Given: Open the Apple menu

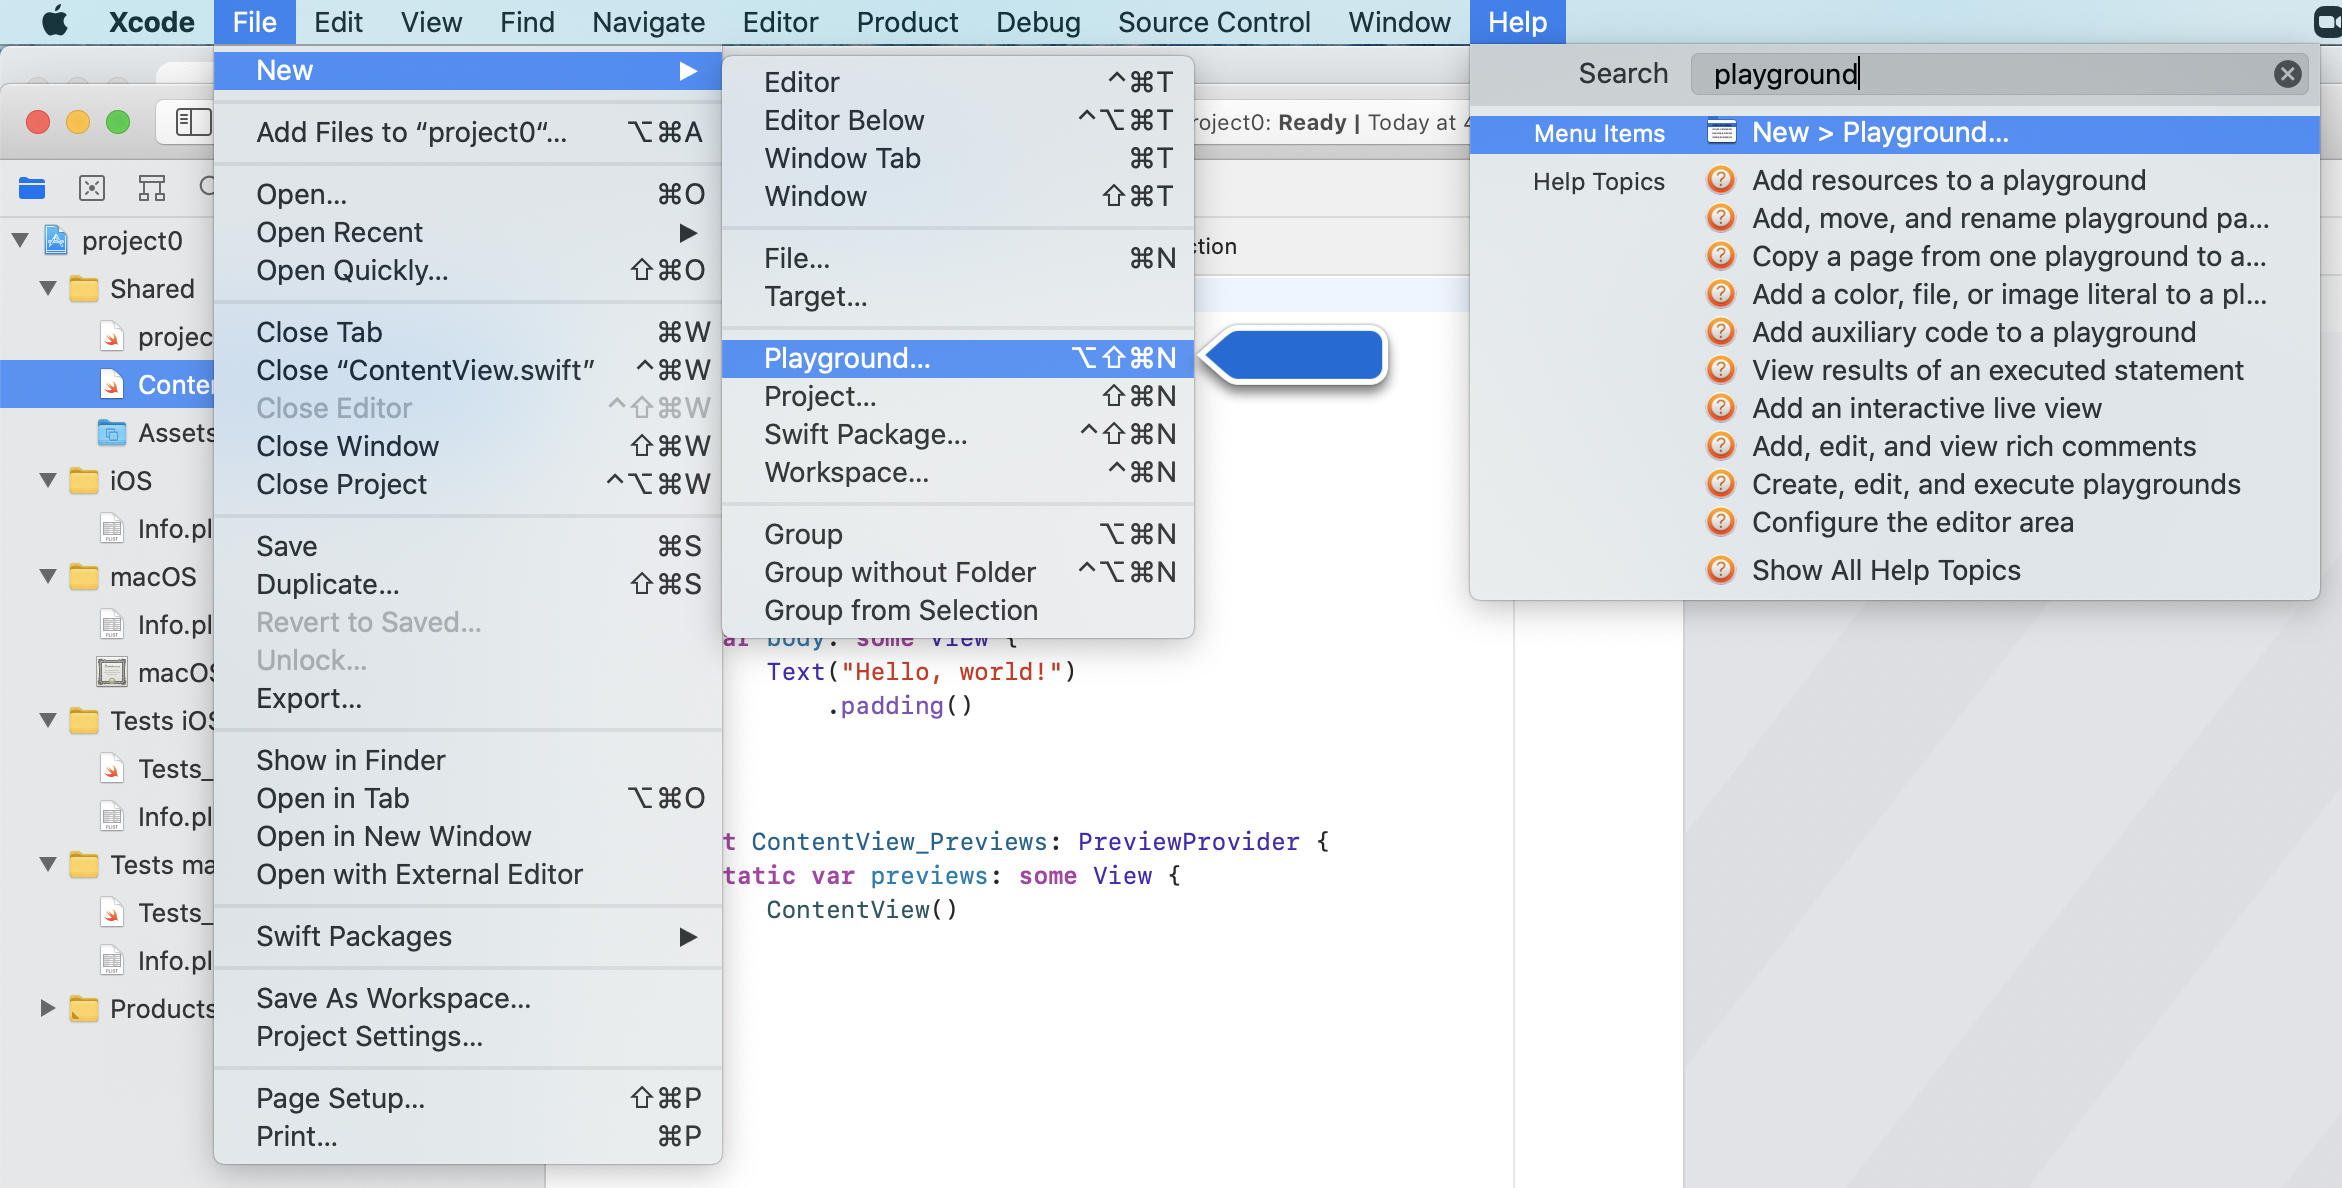Looking at the screenshot, I should [55, 22].
